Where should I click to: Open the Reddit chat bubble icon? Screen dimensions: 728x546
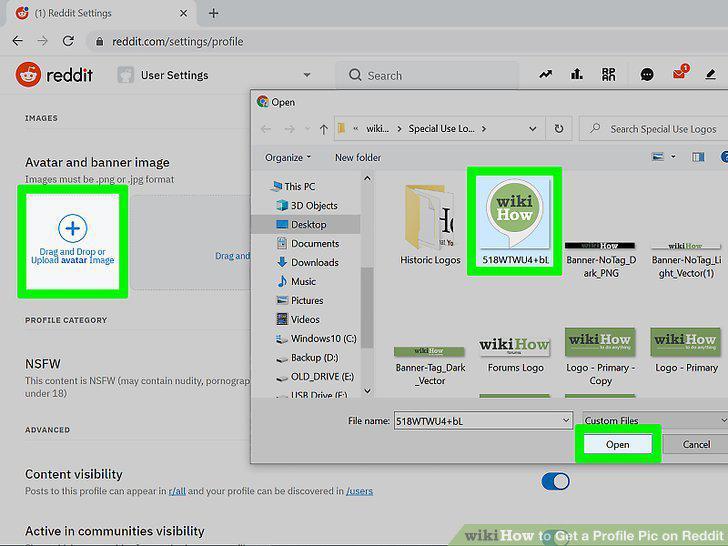(647, 74)
